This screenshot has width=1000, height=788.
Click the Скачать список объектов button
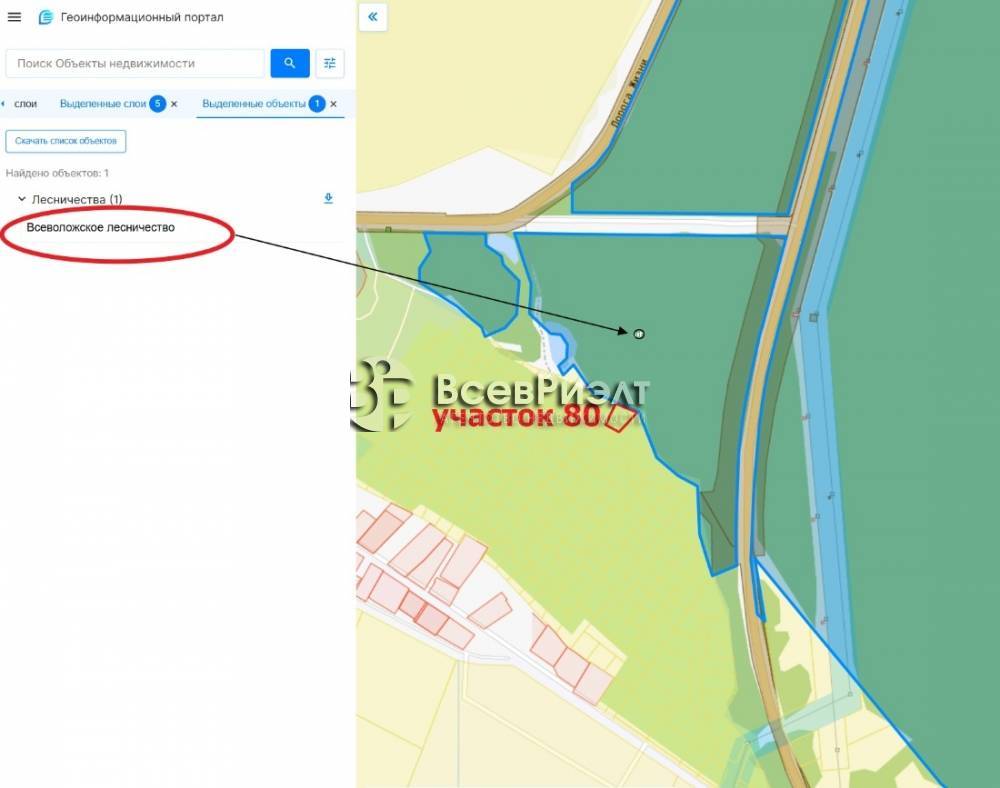tap(66, 141)
